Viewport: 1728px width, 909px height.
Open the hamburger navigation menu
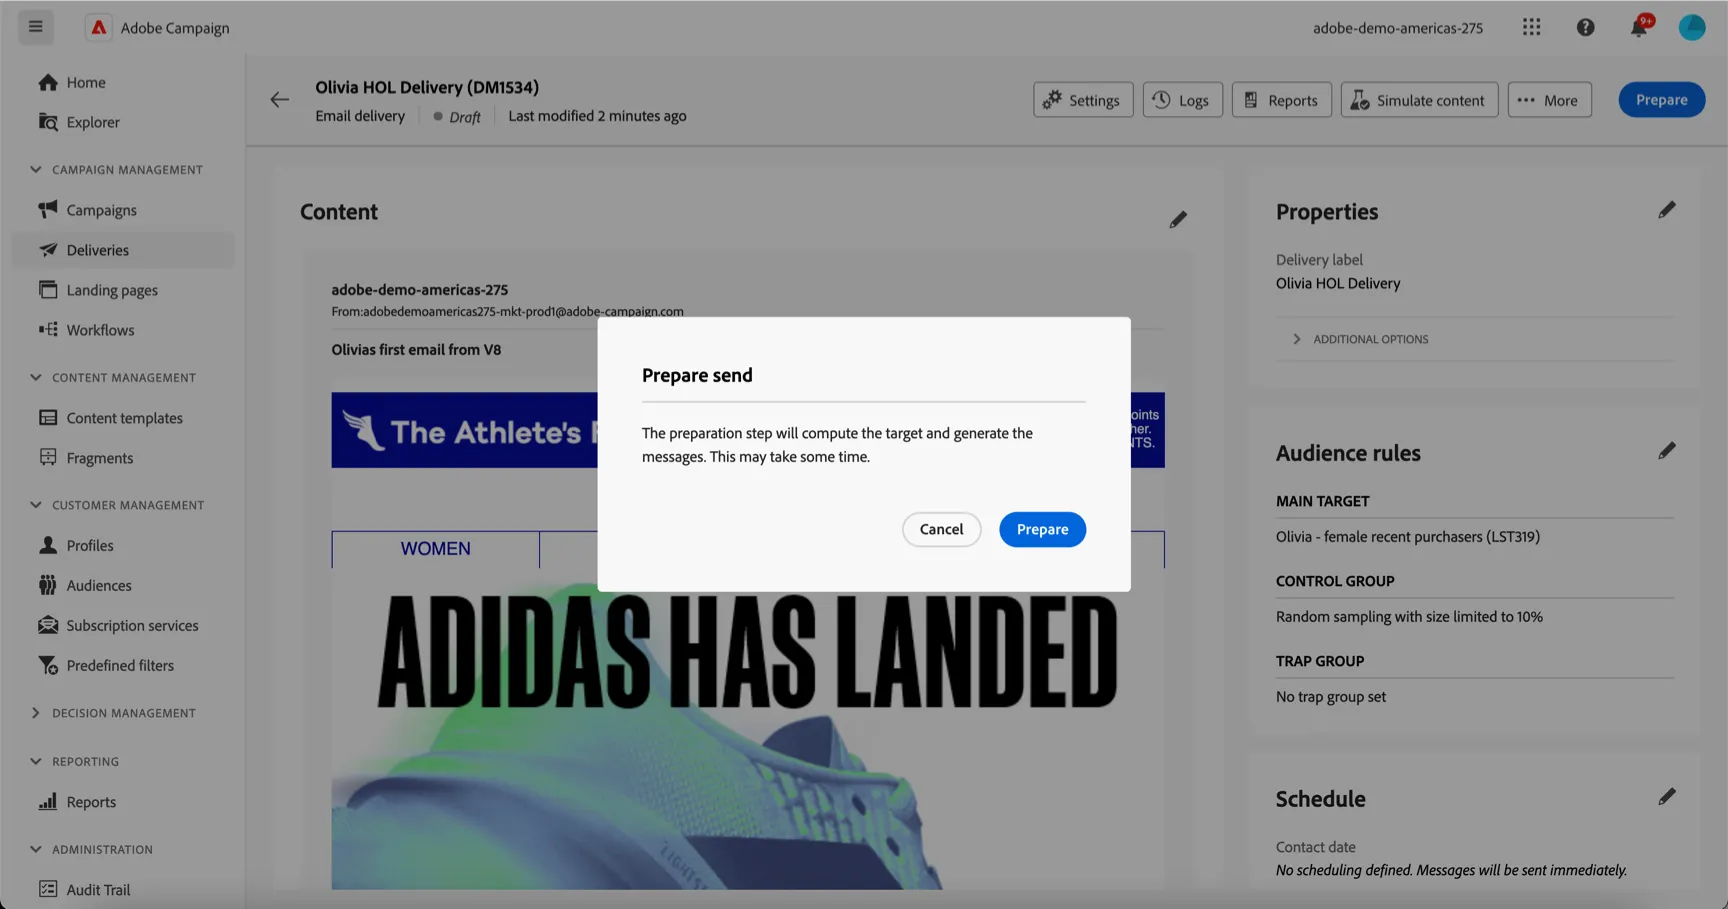click(x=36, y=27)
